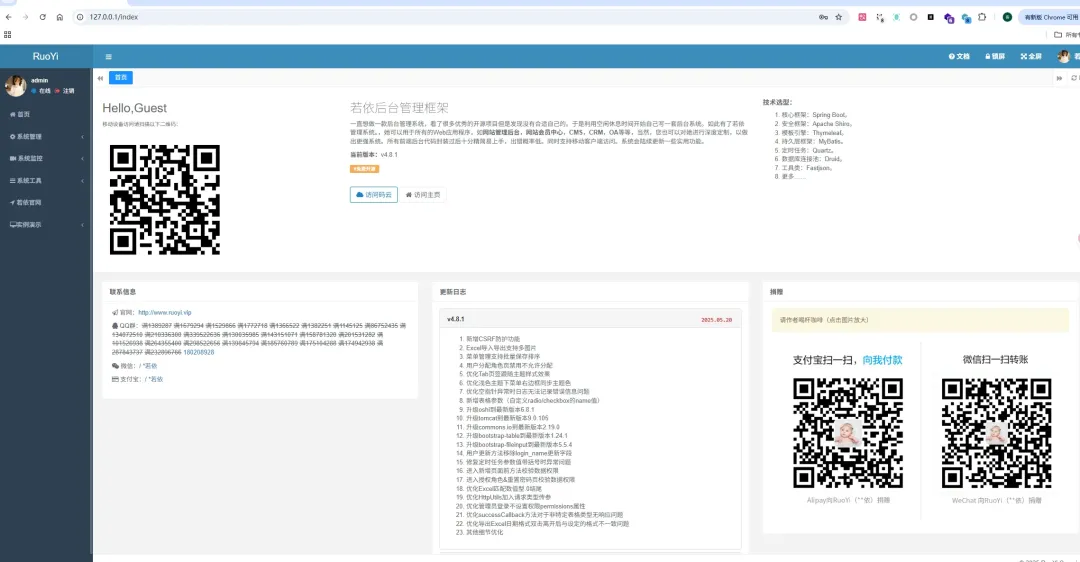Enter fullscreen via 全屏 in top bar
Screen dimensions: 1080x562
(1030, 56)
